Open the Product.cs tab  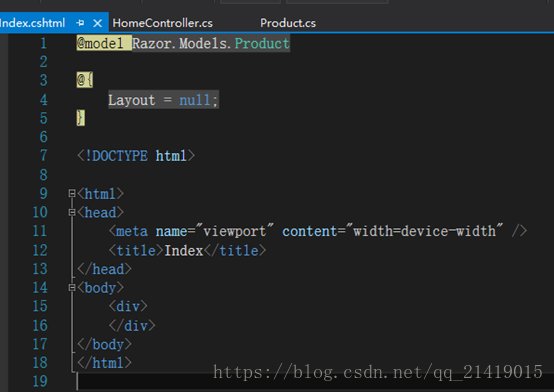tap(288, 23)
